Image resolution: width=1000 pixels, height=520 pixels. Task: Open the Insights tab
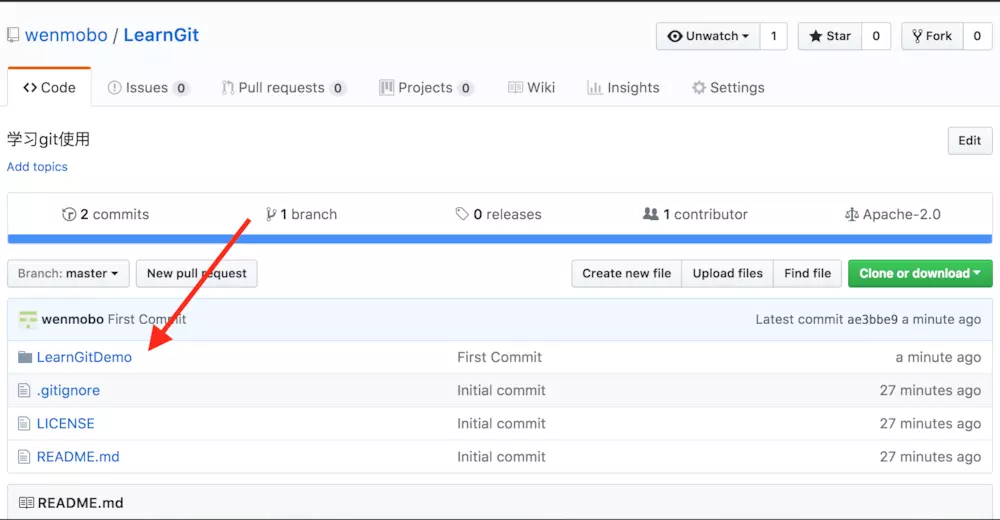[x=623, y=87]
